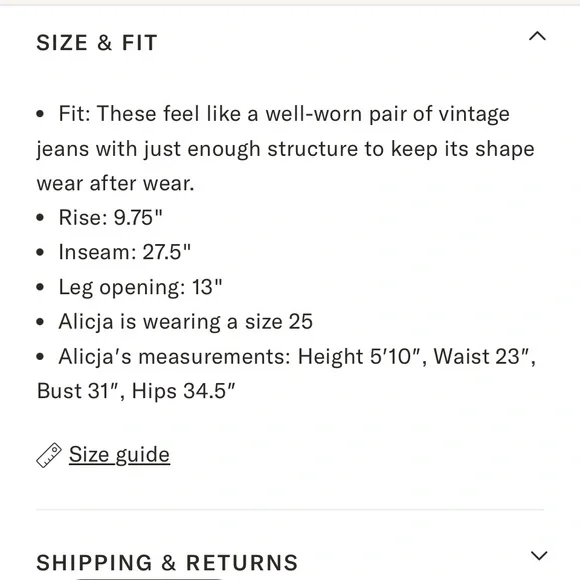The height and width of the screenshot is (580, 580).
Task: Select the SHIPPING & RETURNS heading
Action: 167,563
